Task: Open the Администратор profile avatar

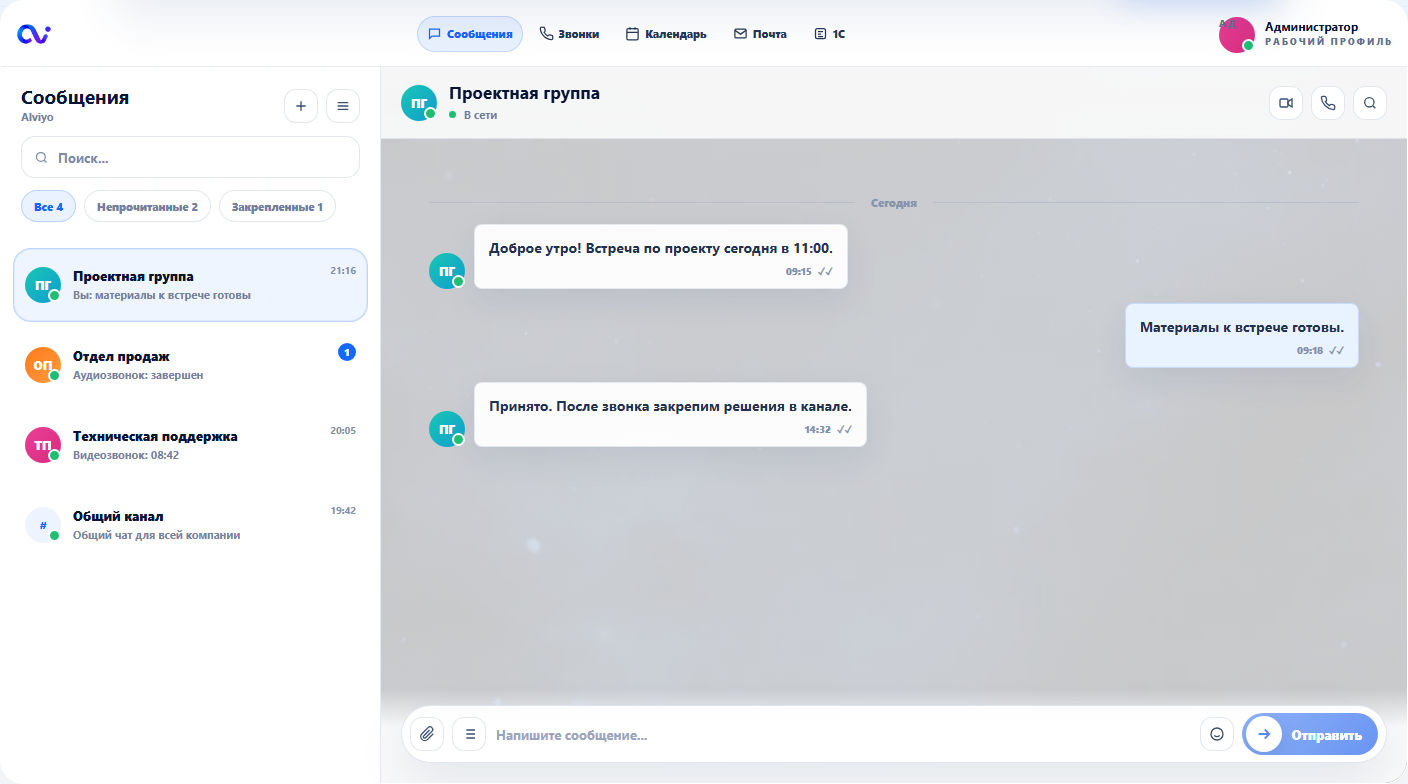Action: [1237, 35]
